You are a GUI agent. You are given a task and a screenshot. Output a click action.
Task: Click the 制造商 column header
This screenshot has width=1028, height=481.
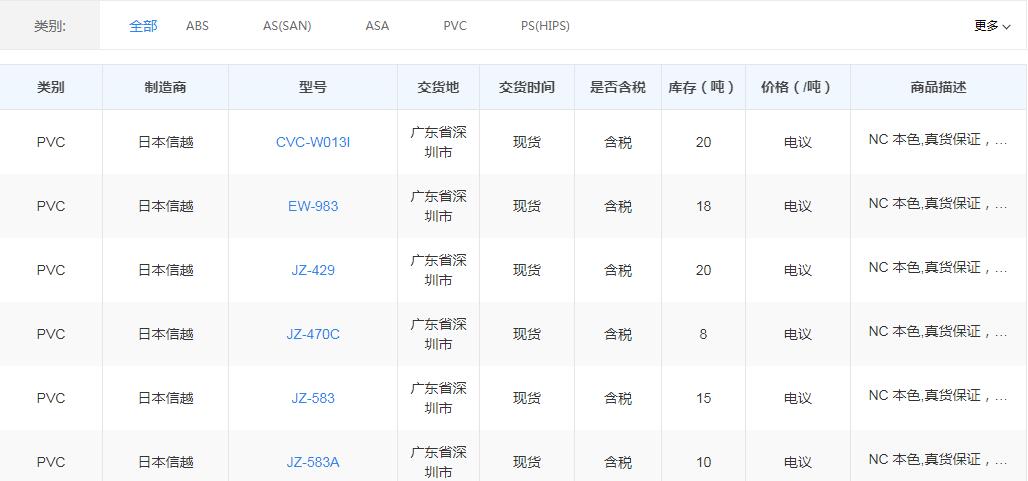click(165, 87)
